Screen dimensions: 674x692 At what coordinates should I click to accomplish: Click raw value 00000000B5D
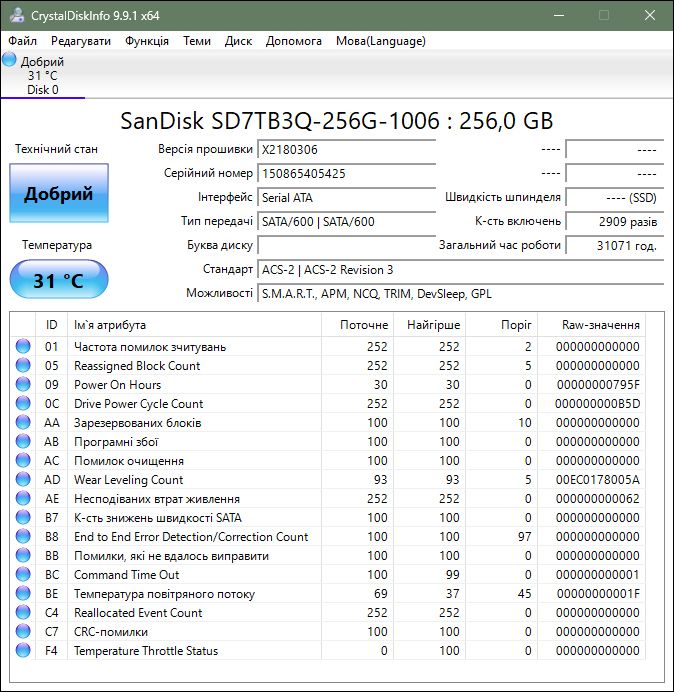tap(597, 404)
